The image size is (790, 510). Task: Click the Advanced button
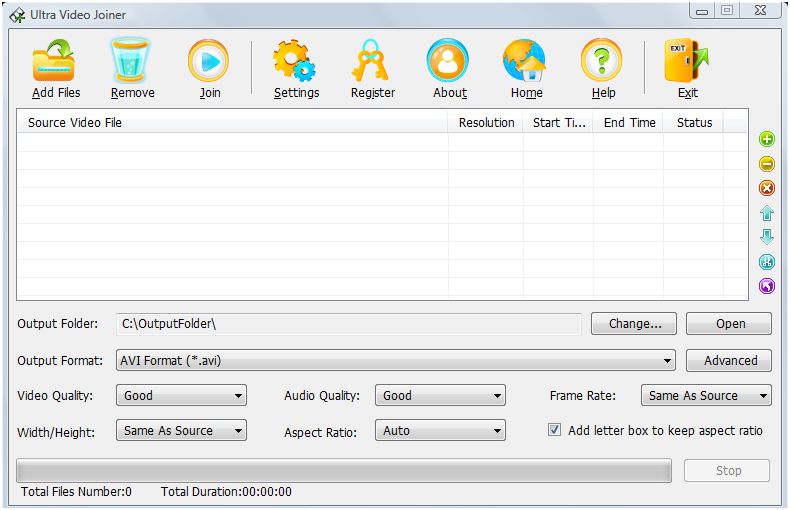[729, 360]
